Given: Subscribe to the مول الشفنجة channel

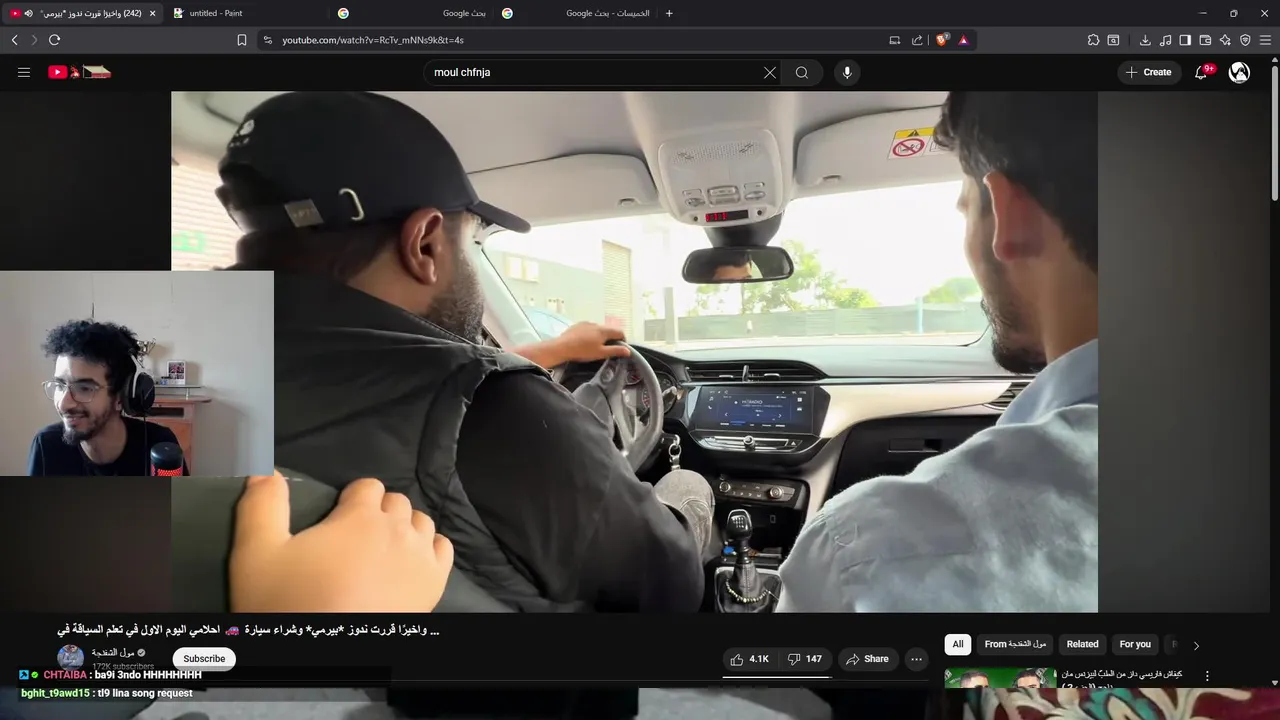Looking at the screenshot, I should (204, 658).
